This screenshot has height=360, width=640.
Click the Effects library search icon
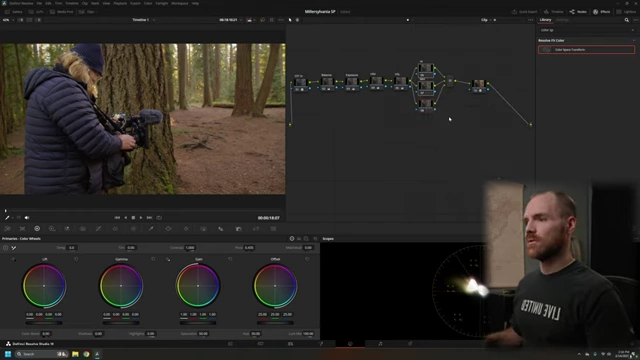point(627,20)
